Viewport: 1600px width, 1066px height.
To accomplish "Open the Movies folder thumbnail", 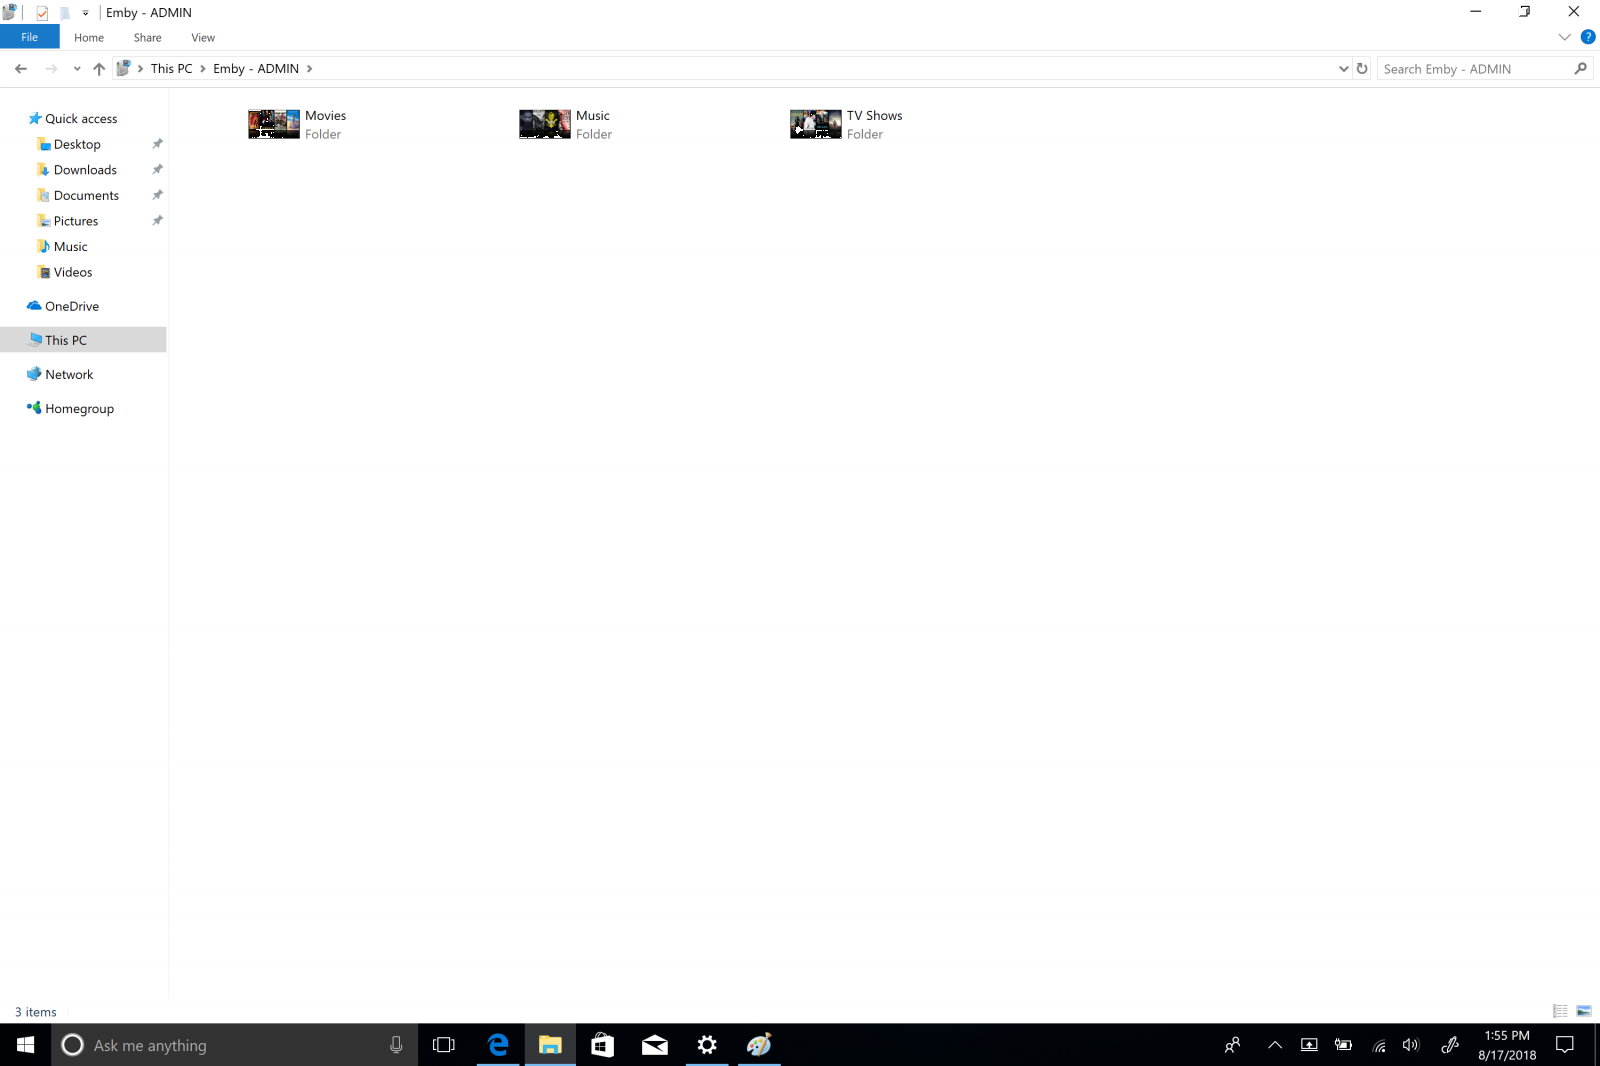I will click(274, 124).
